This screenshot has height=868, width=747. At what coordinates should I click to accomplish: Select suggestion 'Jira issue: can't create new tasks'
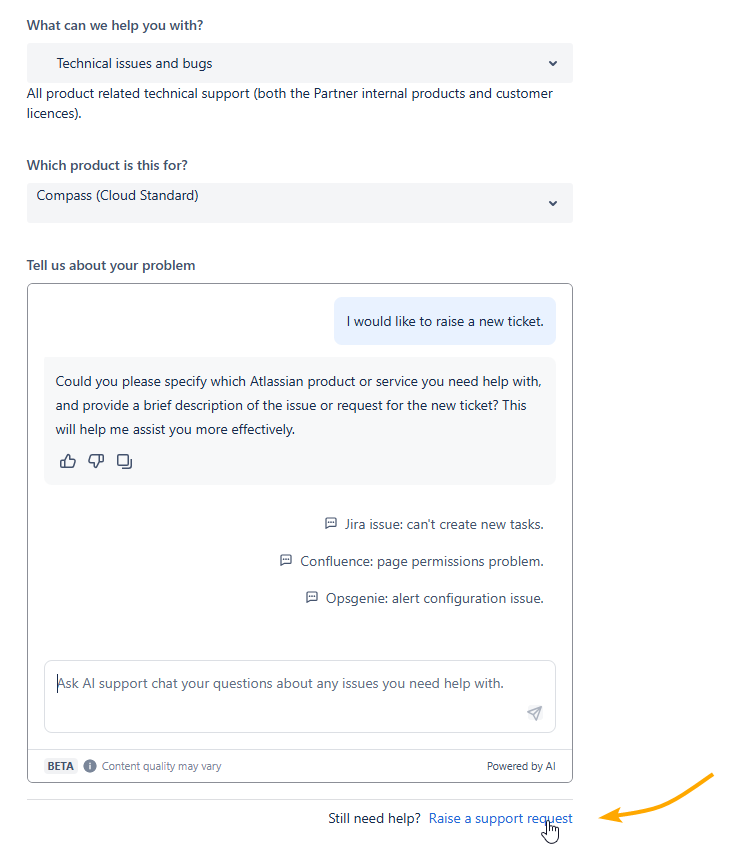444,524
